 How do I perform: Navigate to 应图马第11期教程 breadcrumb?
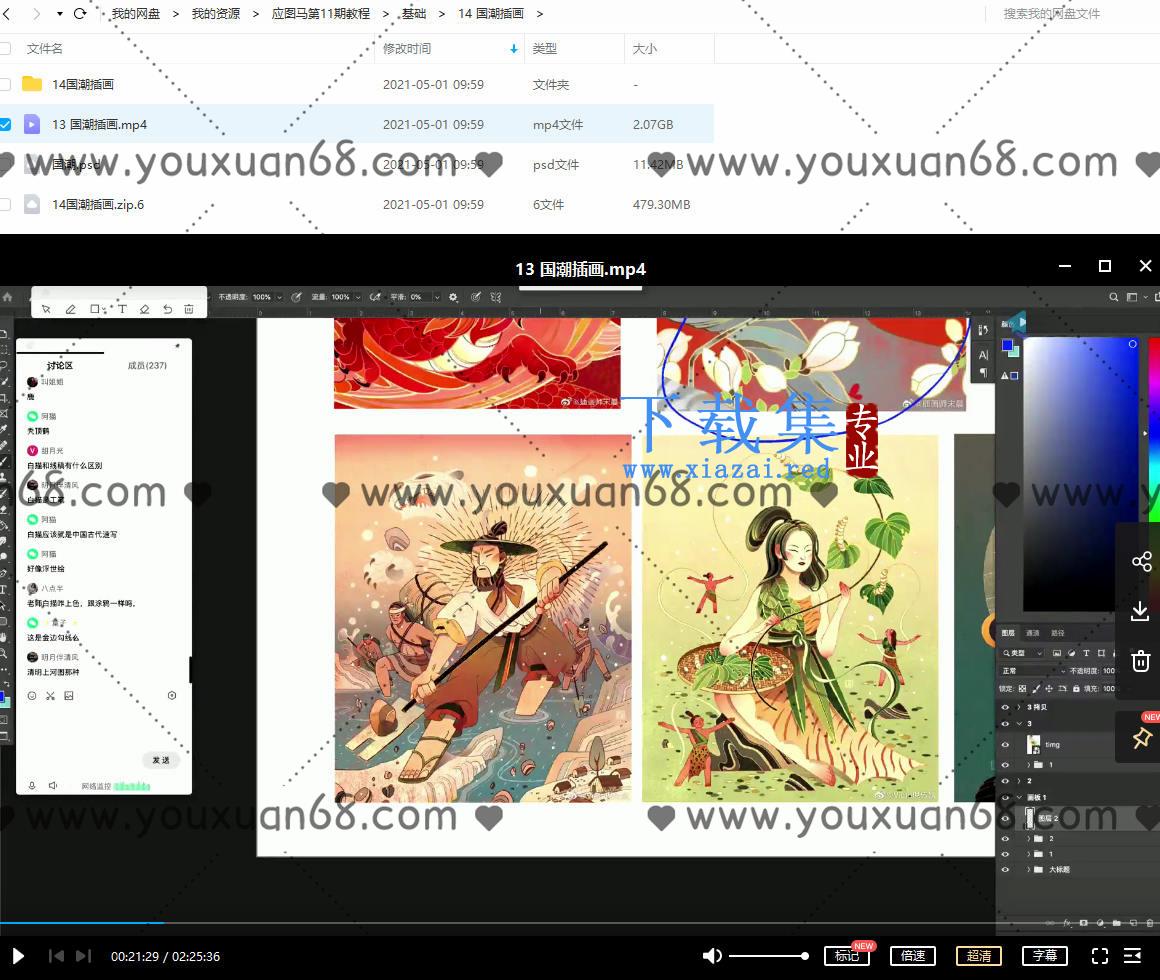[x=320, y=13]
